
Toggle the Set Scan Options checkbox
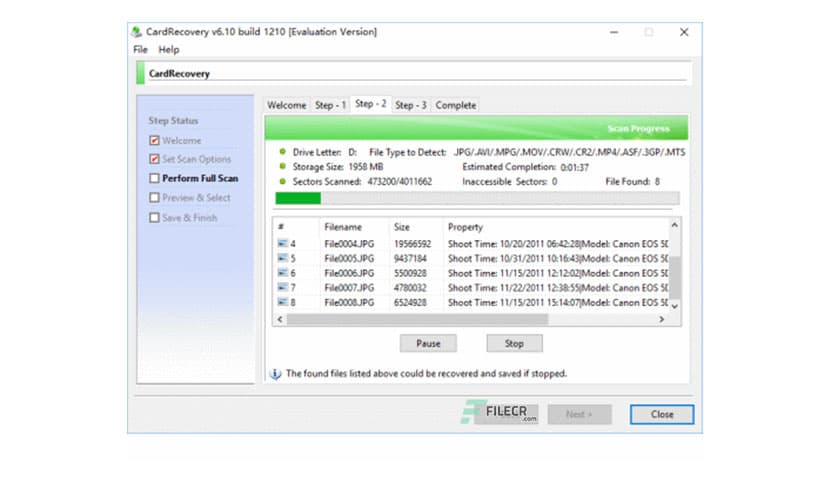tap(154, 159)
